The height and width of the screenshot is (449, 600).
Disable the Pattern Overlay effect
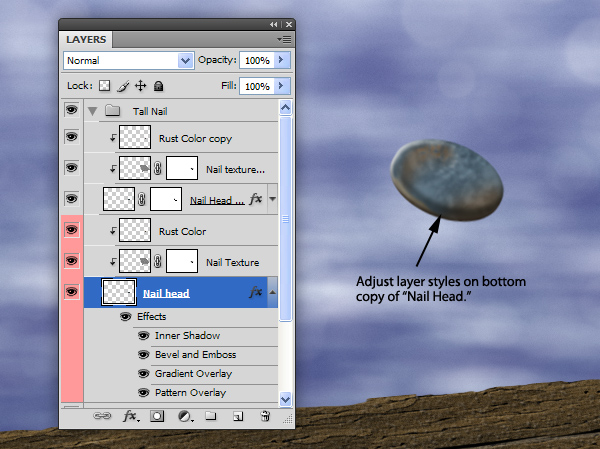pos(143,393)
